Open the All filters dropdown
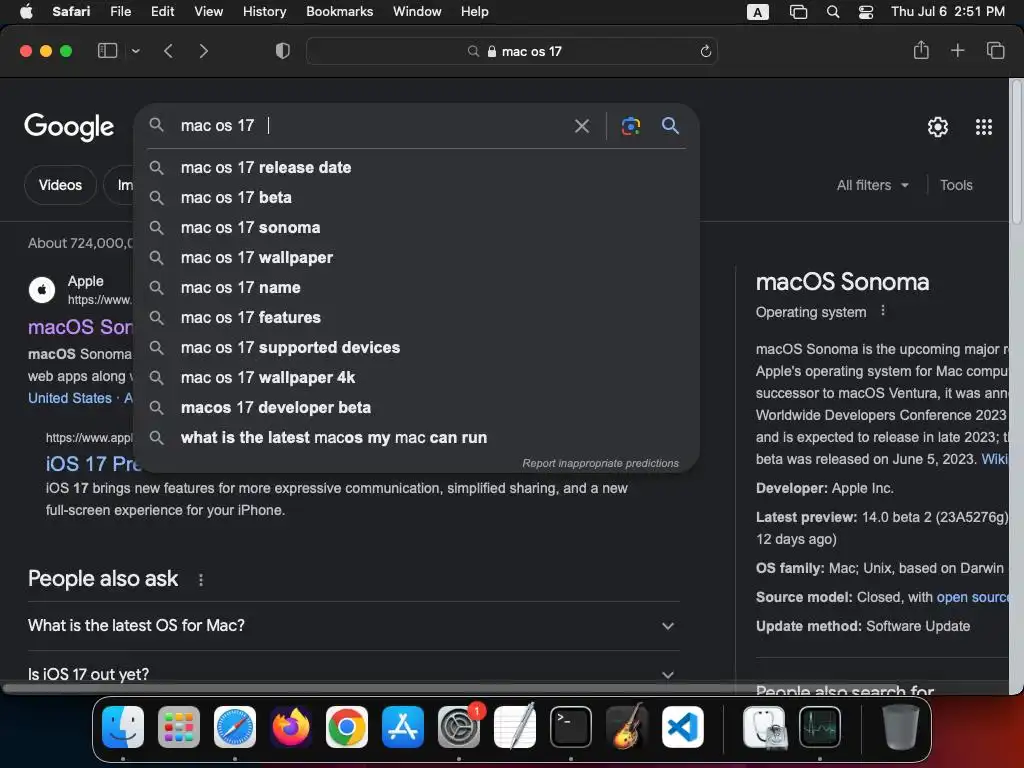 click(x=872, y=185)
